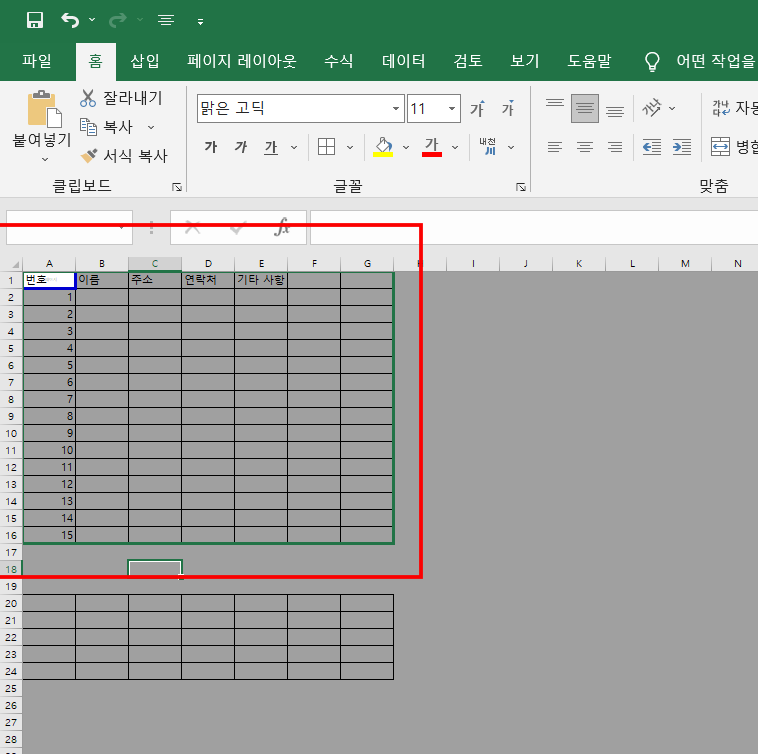Click cell containing 기타 사항

(261, 280)
